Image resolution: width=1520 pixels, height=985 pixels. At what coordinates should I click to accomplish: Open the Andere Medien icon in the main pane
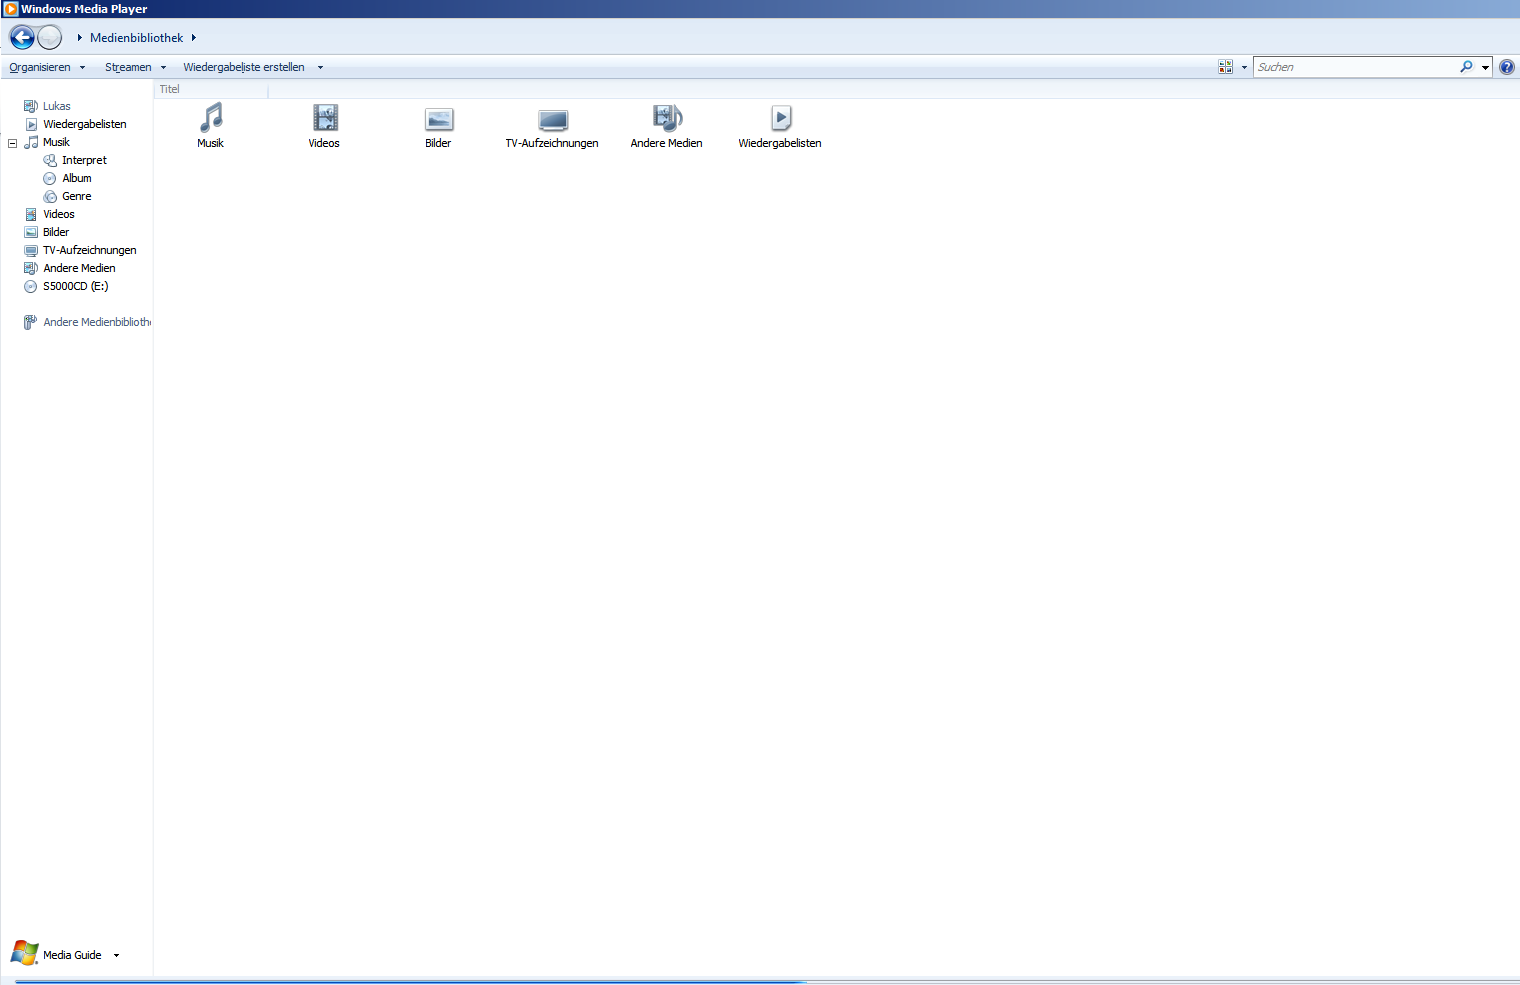tap(667, 118)
